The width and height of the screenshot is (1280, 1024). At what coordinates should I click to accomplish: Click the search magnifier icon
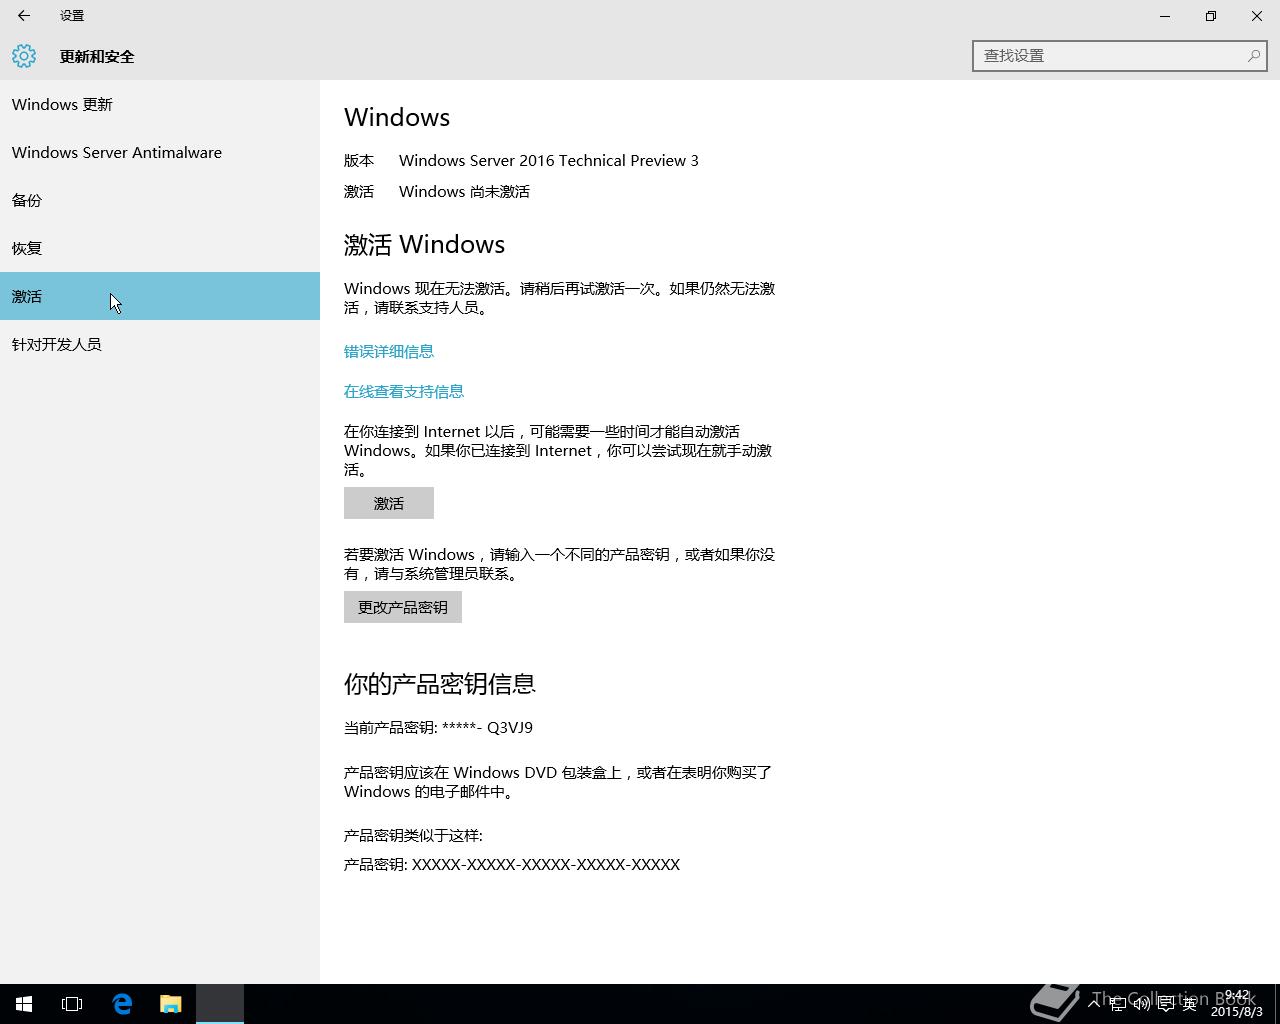(x=1253, y=56)
